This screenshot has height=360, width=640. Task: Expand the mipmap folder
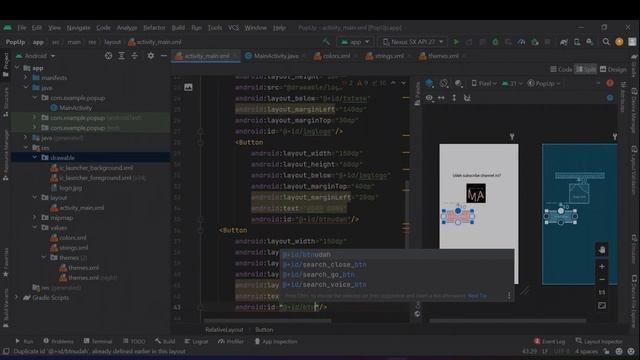[35, 218]
